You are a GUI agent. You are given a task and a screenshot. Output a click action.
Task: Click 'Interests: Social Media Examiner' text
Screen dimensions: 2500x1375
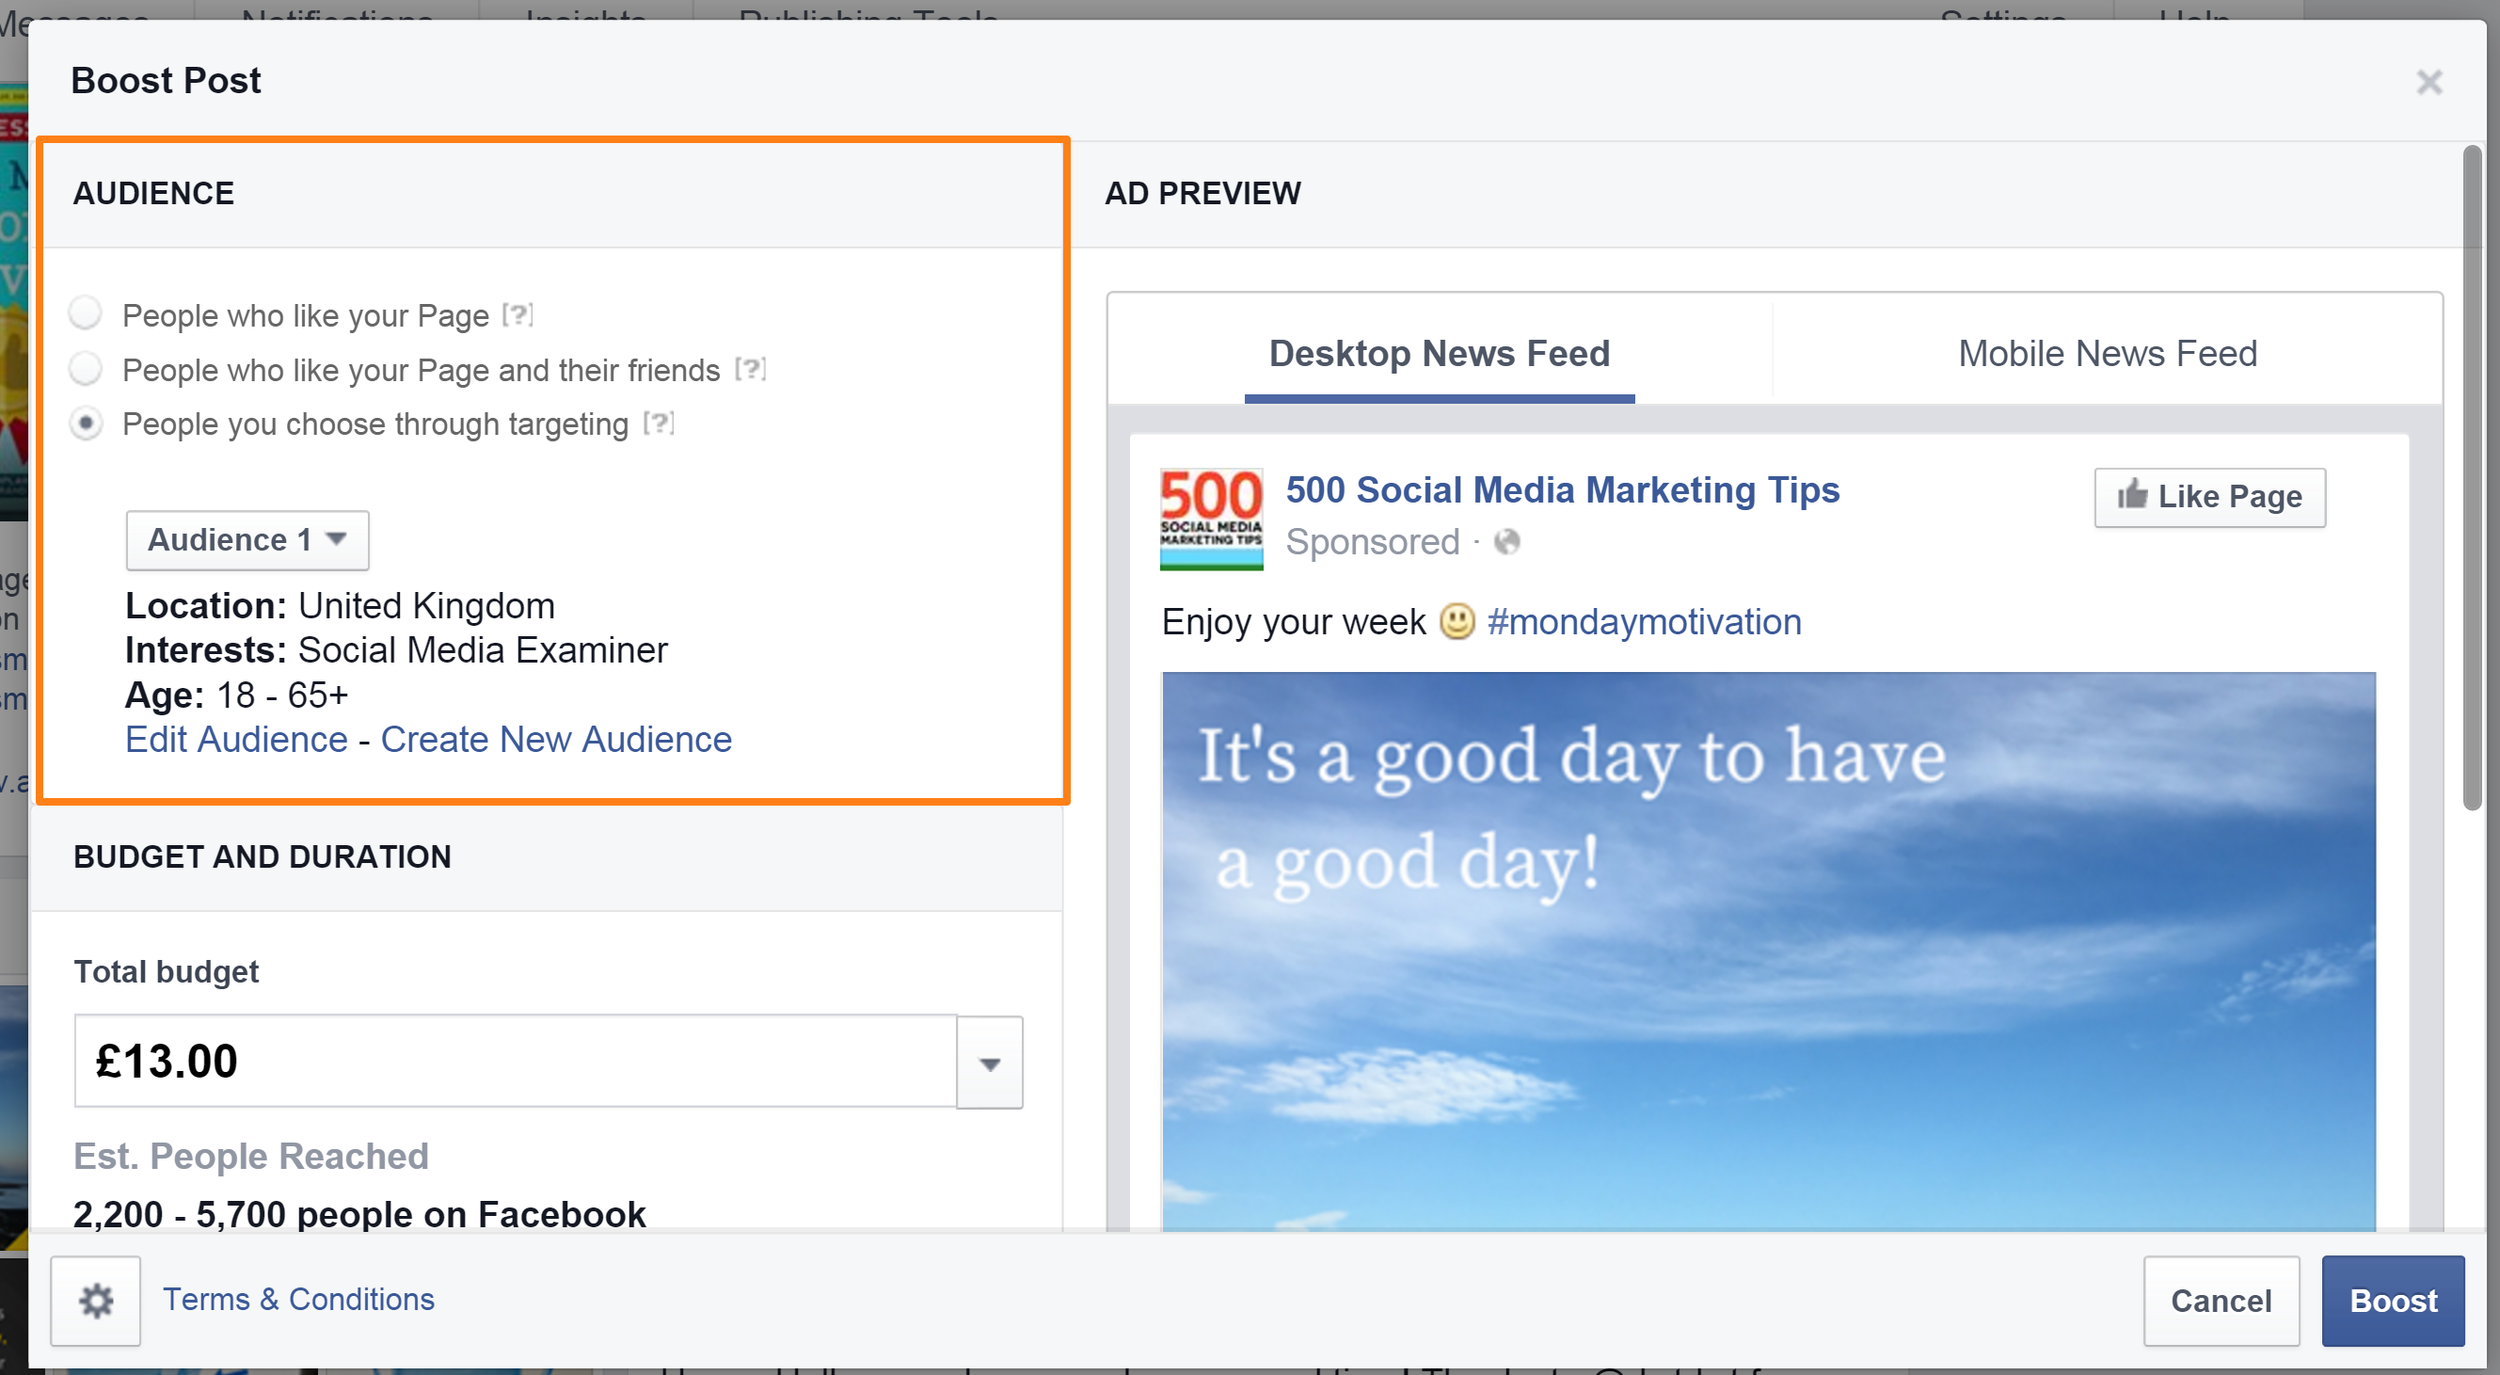tap(396, 650)
